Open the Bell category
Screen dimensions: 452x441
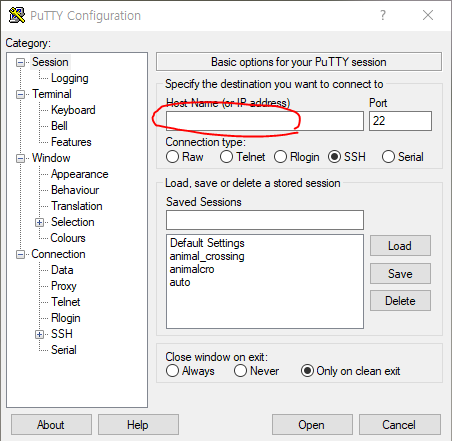[59, 126]
